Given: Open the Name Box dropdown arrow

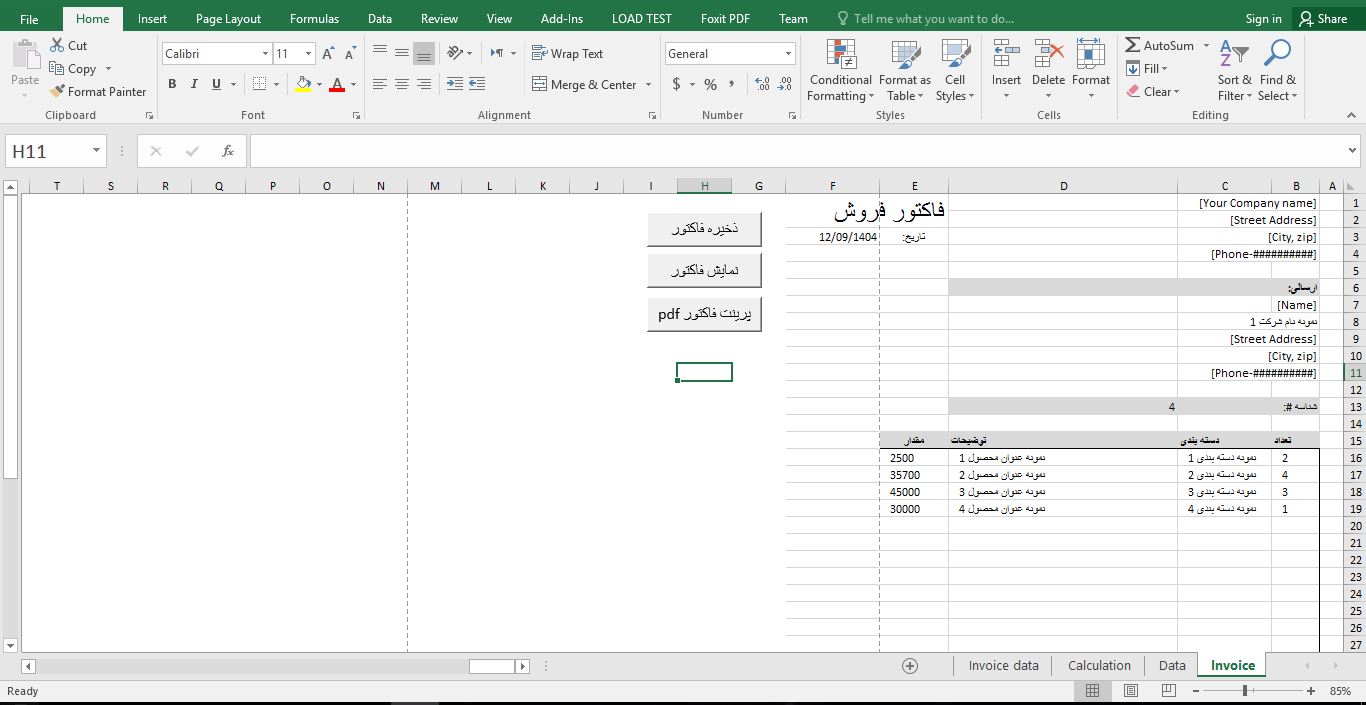Looking at the screenshot, I should coord(97,151).
